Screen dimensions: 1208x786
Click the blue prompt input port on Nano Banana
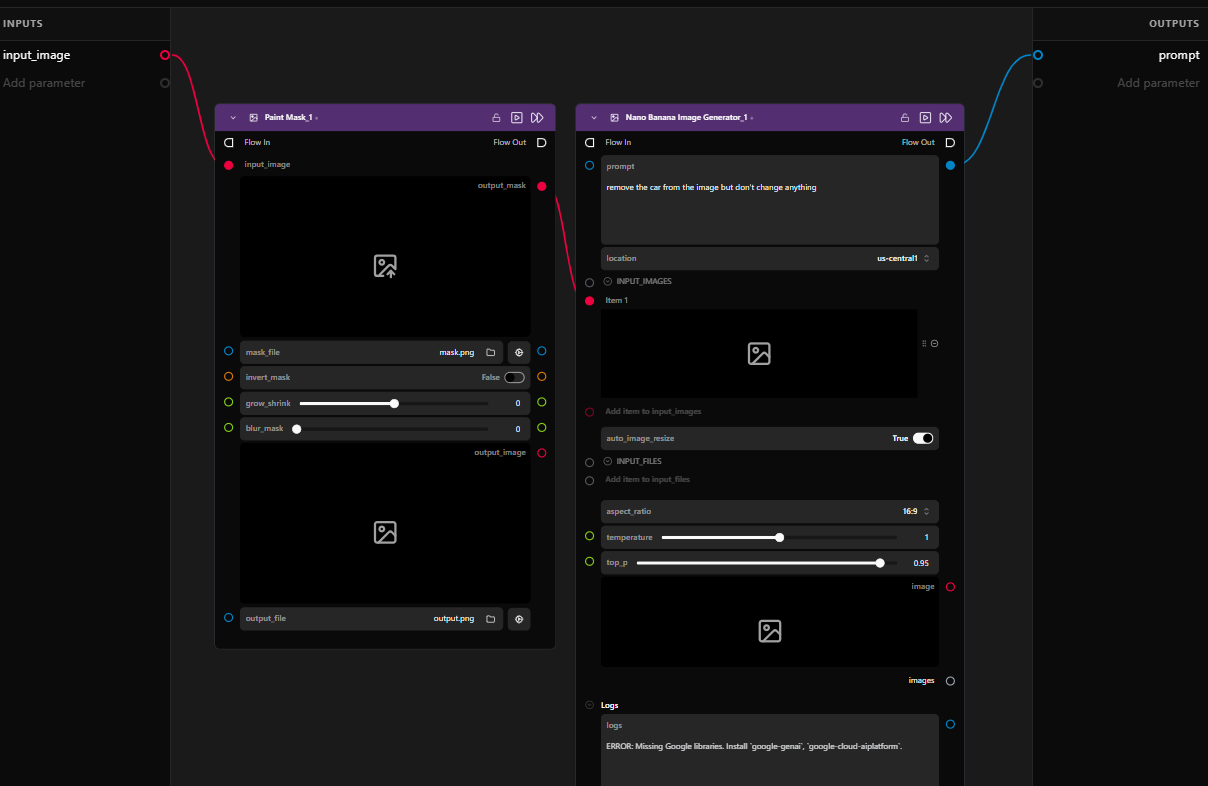pyautogui.click(x=590, y=165)
